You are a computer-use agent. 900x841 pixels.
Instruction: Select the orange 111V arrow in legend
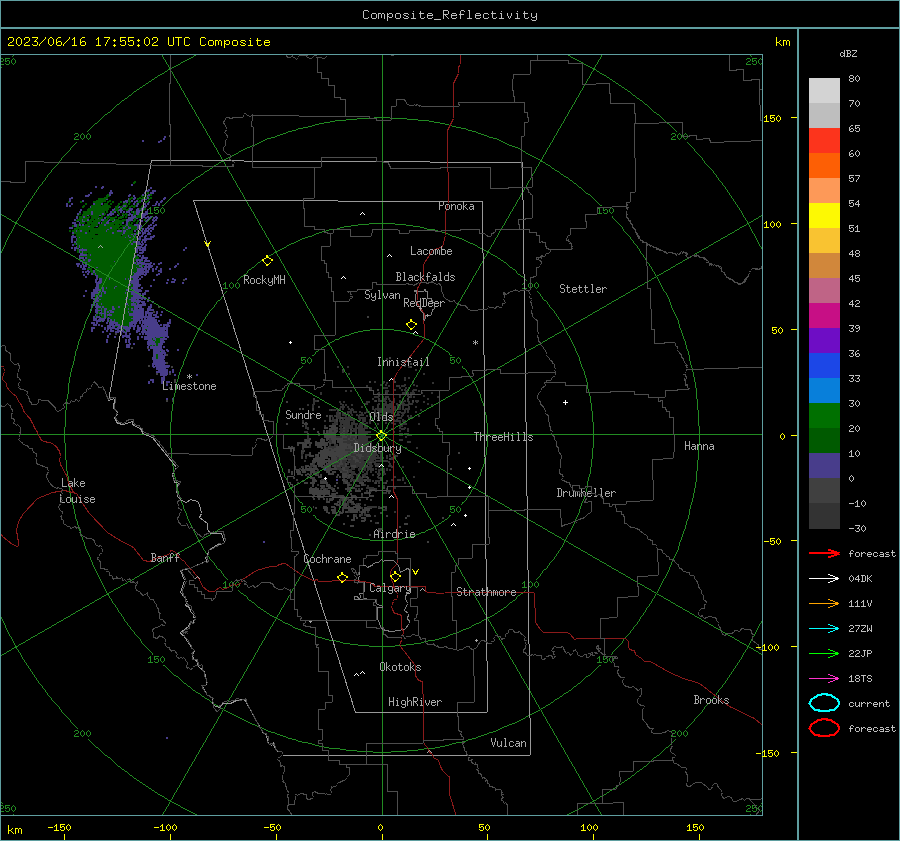coord(824,603)
